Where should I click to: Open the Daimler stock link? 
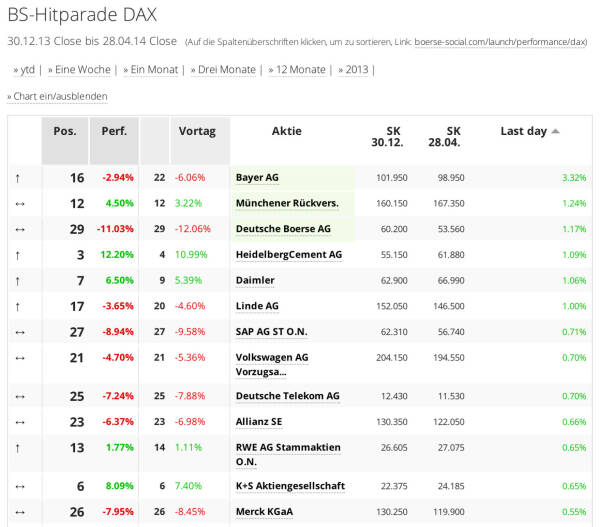tap(255, 281)
